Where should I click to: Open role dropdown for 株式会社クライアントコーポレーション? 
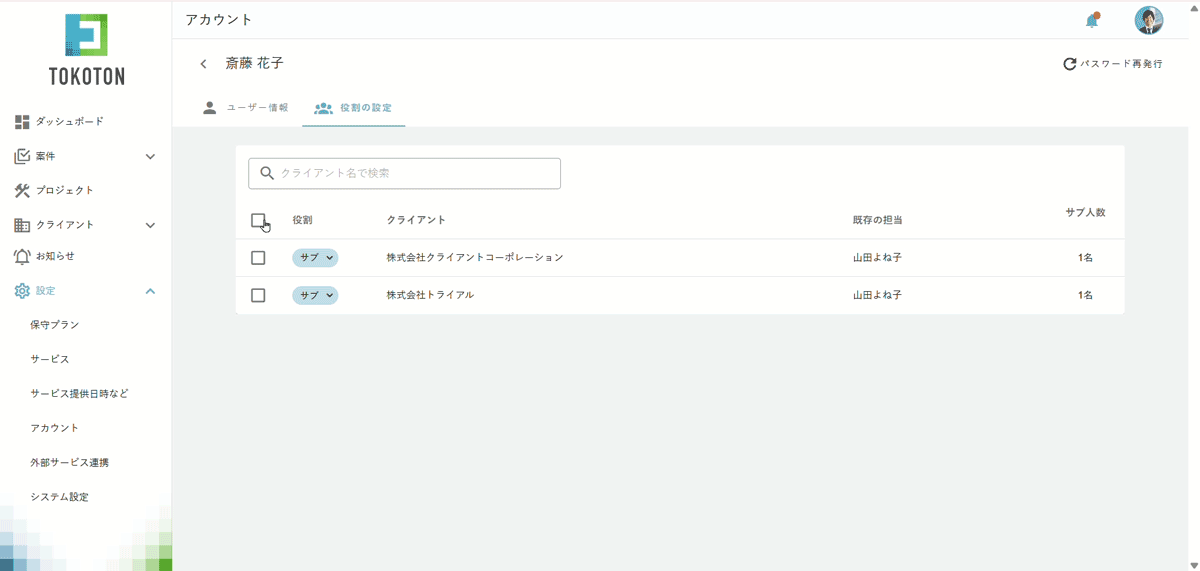click(315, 258)
